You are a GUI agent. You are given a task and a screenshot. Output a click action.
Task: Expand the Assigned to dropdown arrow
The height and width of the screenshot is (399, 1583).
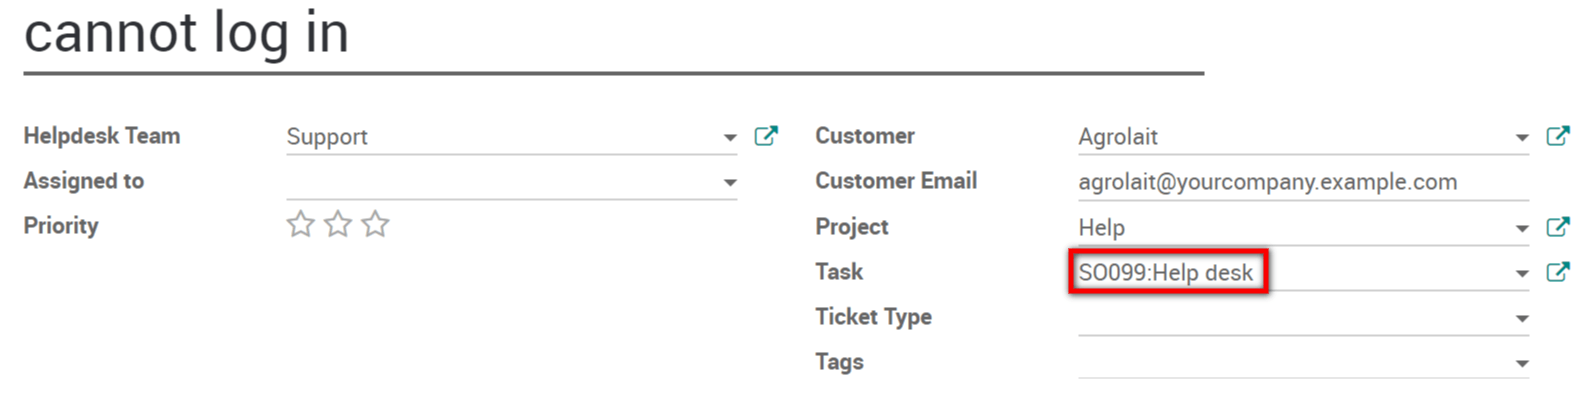coord(730,183)
